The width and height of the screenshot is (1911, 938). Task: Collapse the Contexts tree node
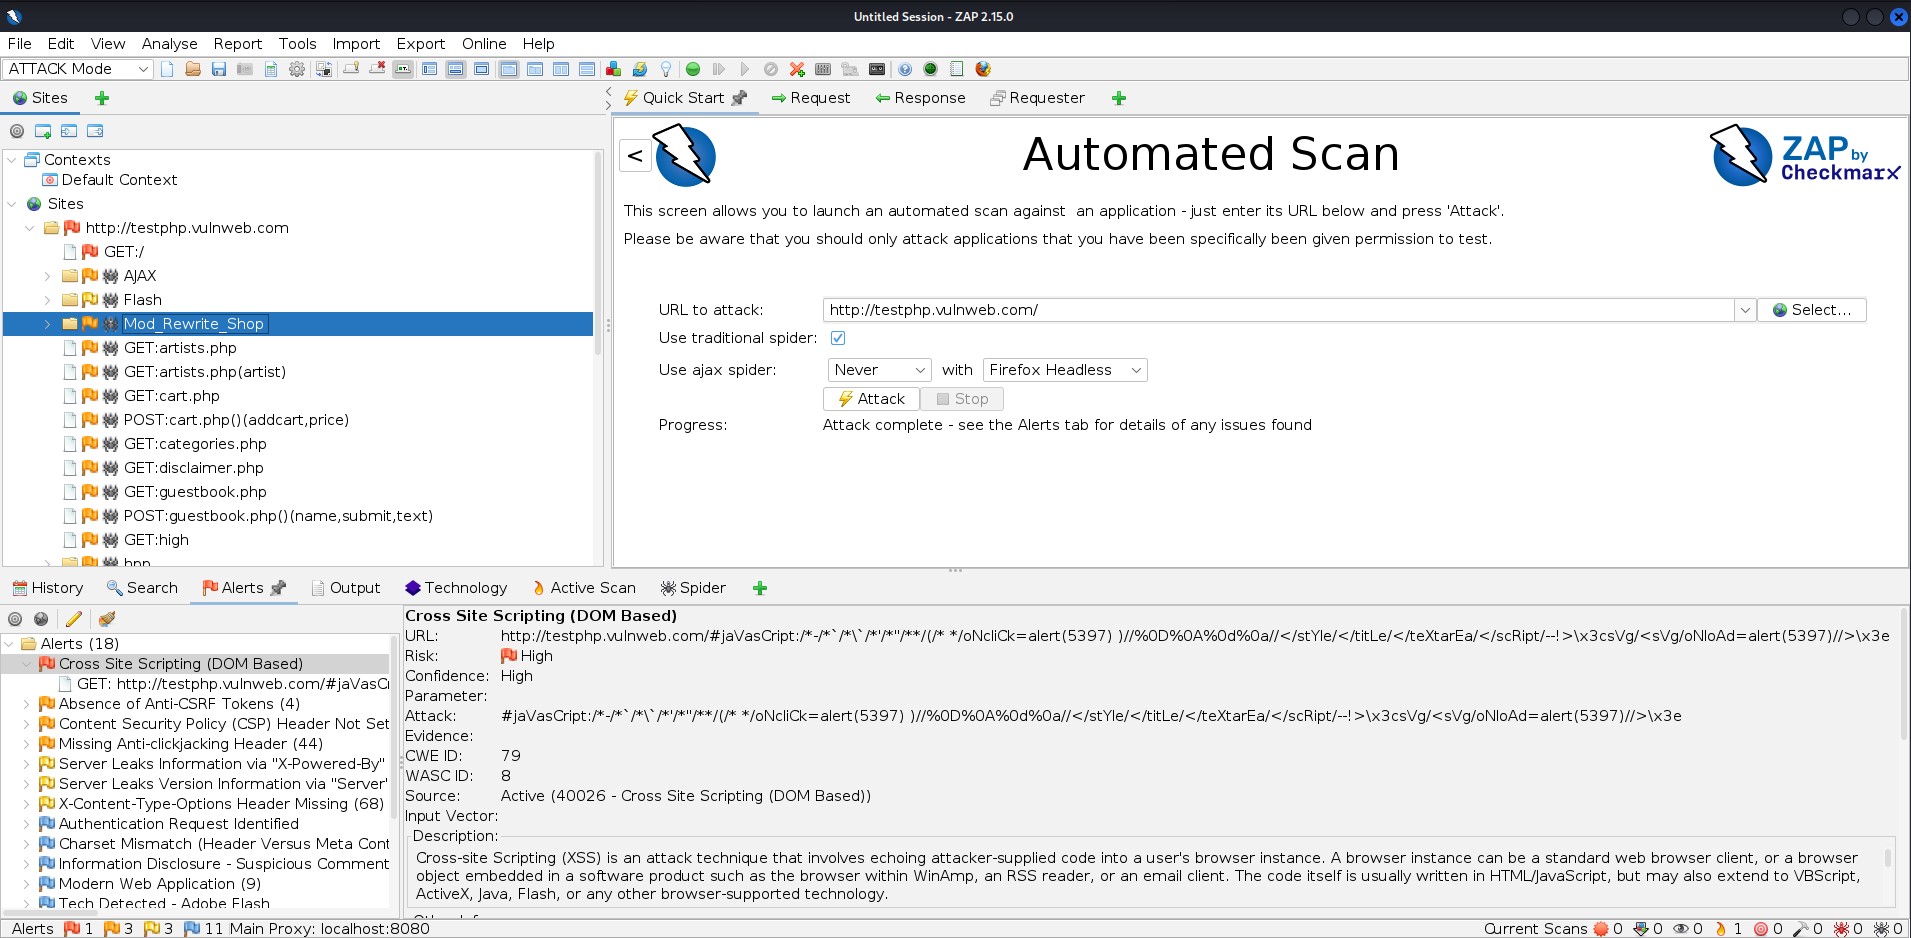12,160
